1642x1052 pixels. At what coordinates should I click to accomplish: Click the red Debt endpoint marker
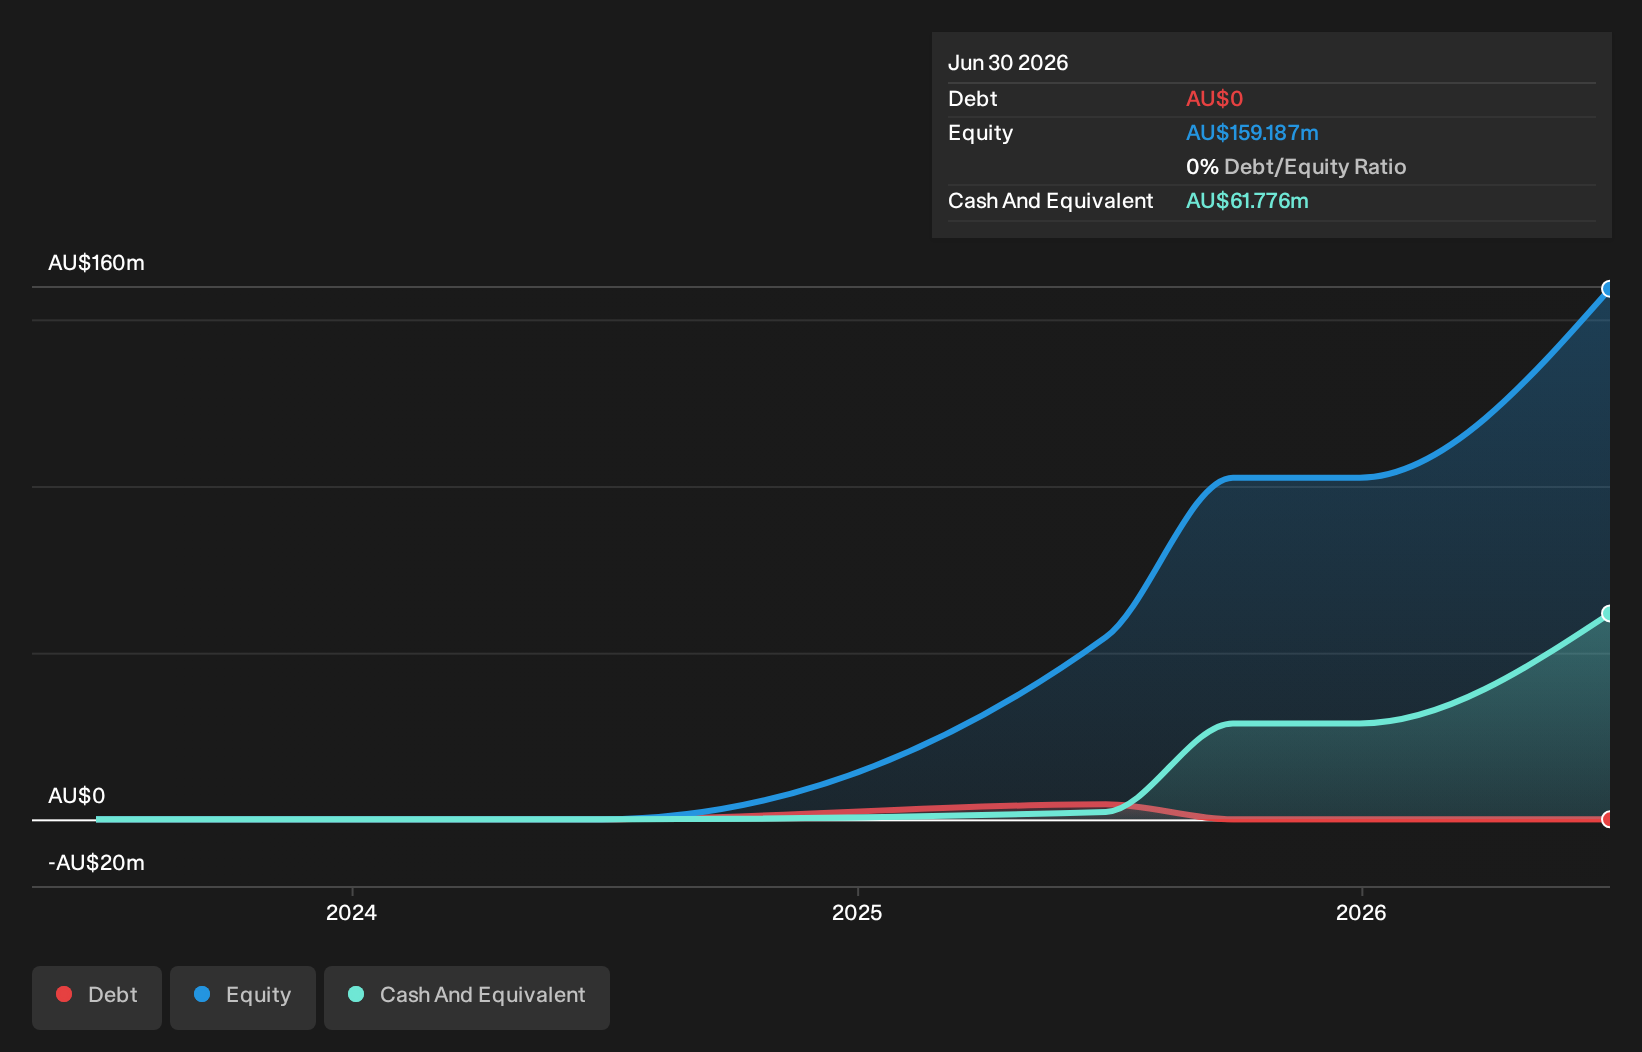[1608, 819]
